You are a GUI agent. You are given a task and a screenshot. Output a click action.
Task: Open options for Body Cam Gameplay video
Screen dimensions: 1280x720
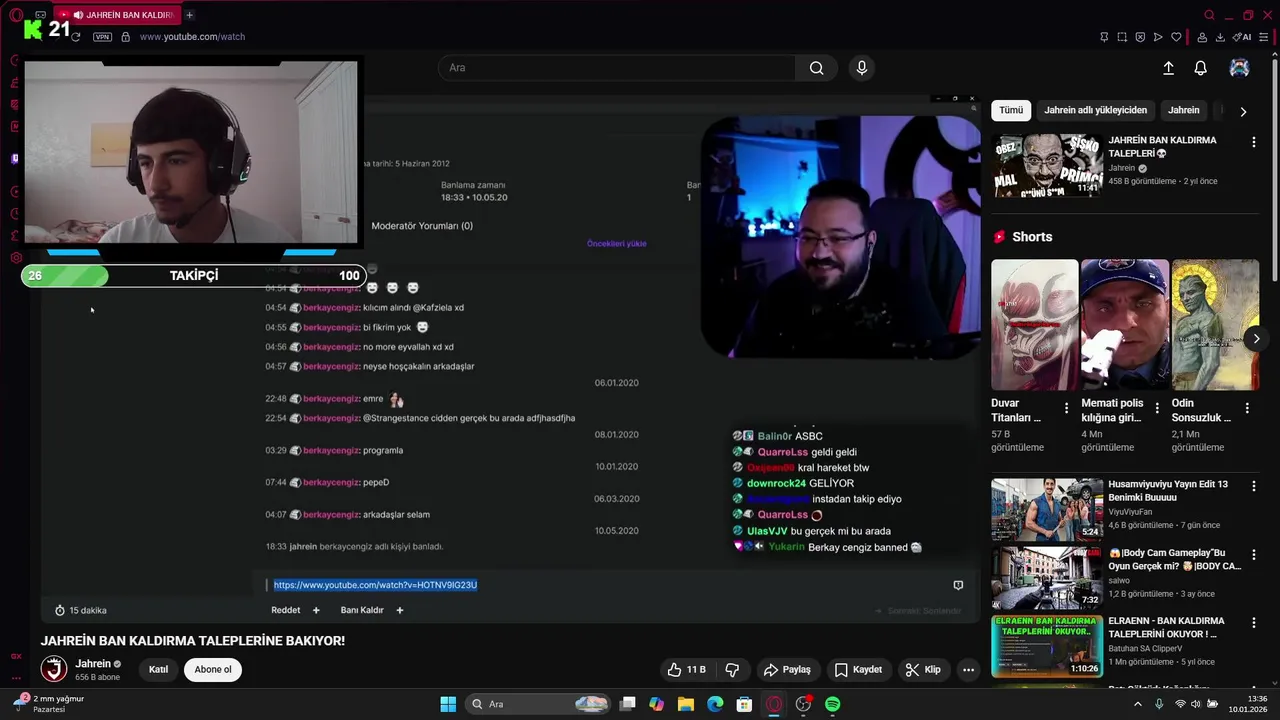pos(1253,556)
